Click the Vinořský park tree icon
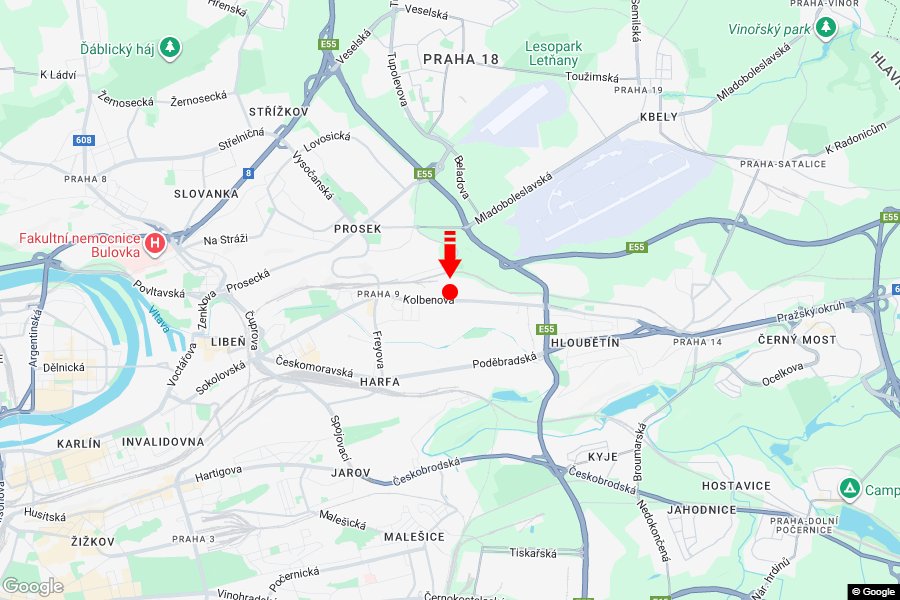 pos(826,26)
